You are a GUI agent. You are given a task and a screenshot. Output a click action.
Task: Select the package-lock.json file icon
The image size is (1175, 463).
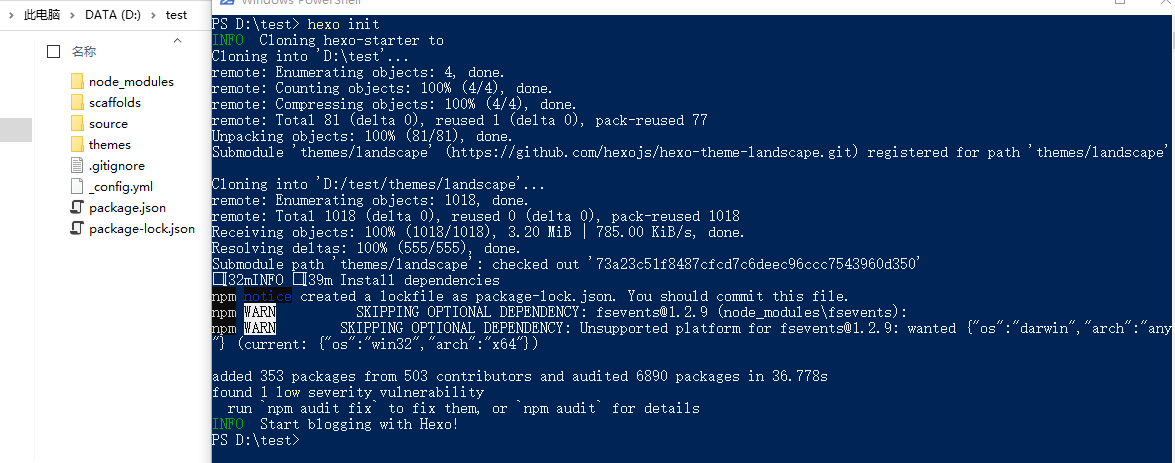click(76, 229)
